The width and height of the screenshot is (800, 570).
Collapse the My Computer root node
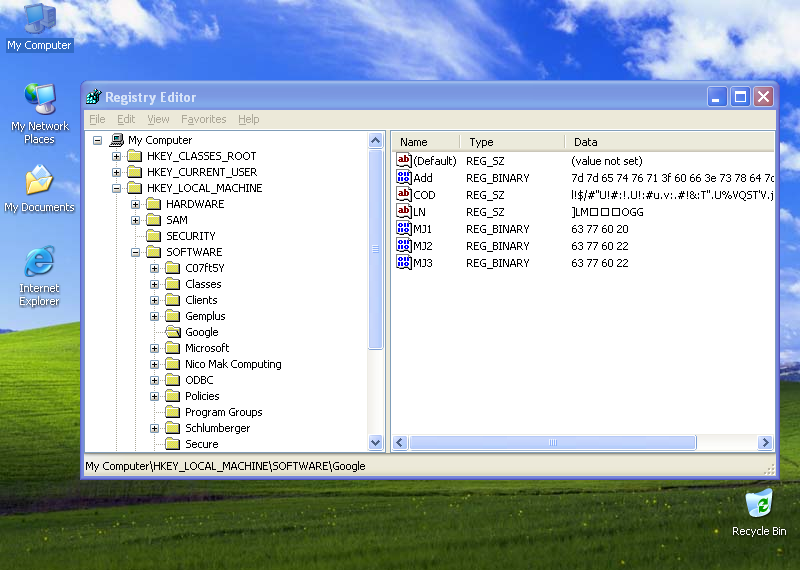[x=97, y=140]
